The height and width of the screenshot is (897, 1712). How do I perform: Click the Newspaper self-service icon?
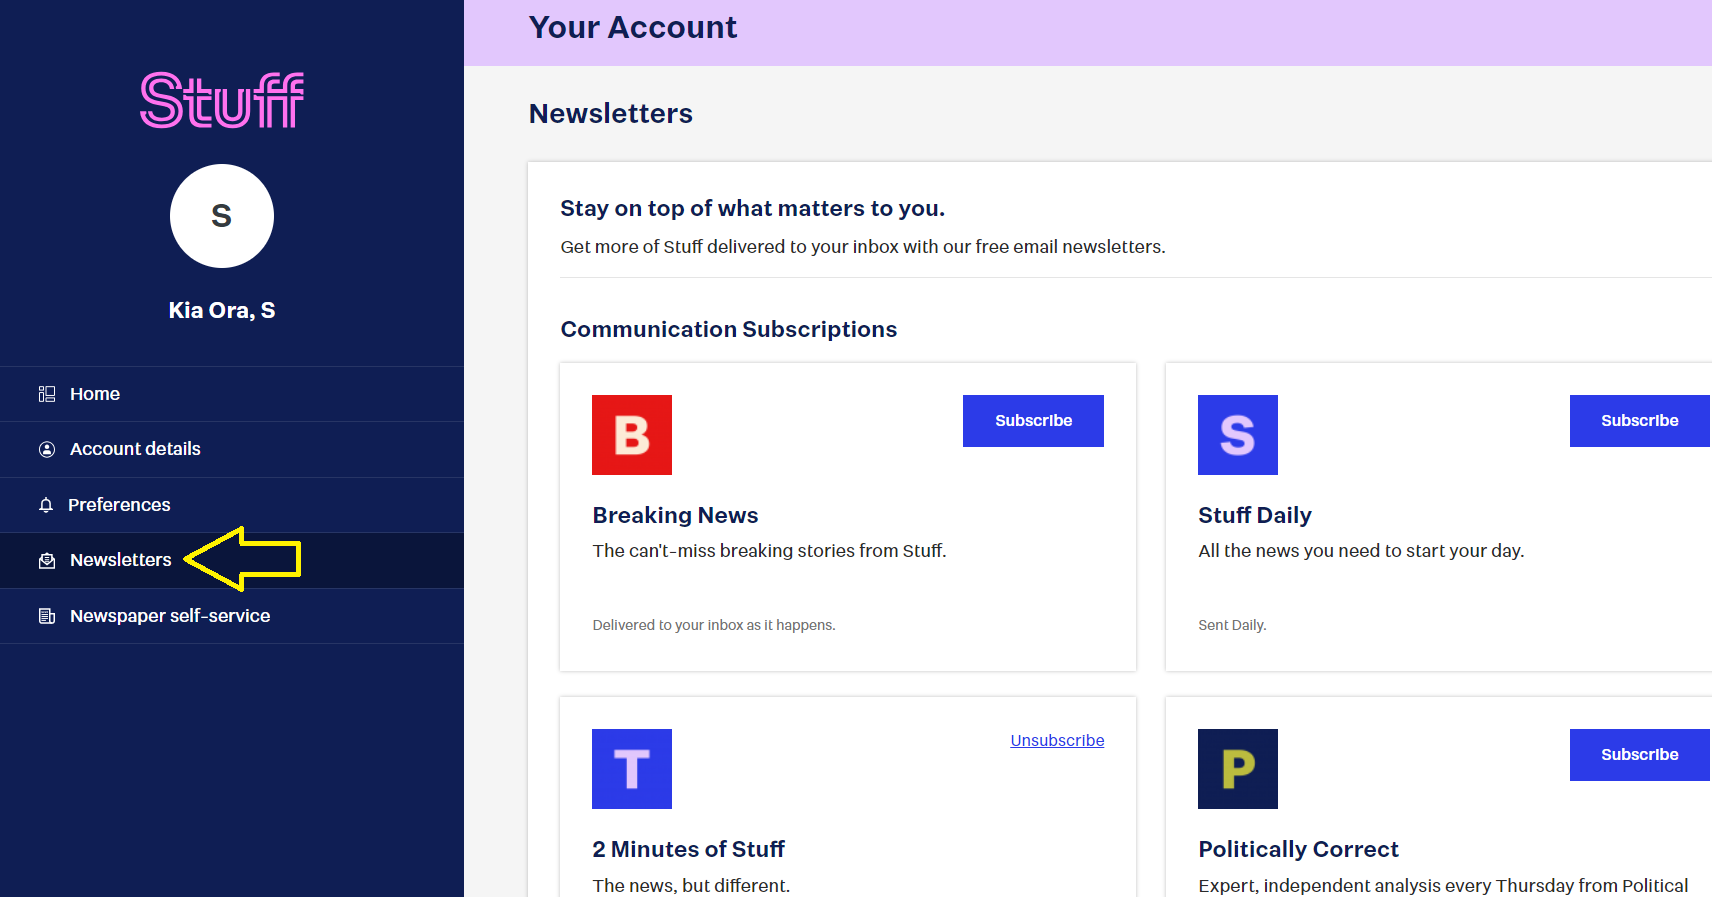(x=47, y=616)
